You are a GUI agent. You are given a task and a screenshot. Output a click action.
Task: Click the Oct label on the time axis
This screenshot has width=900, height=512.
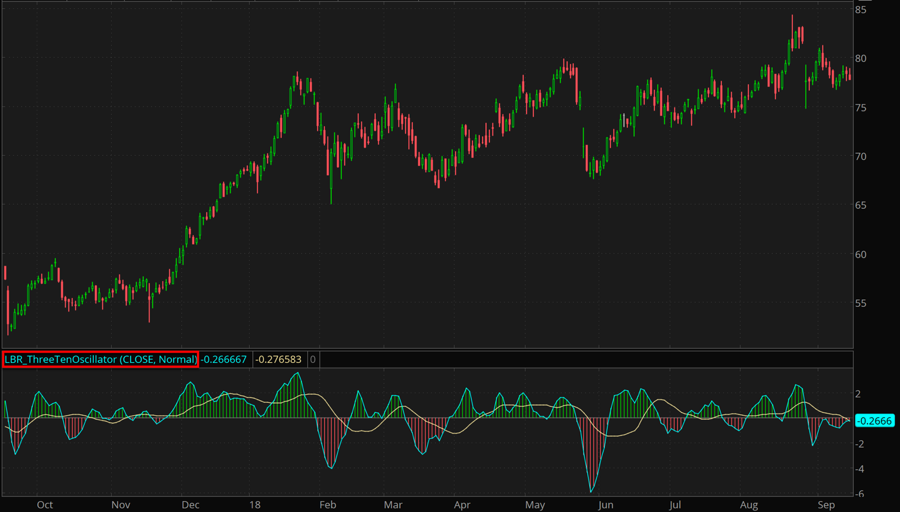(44, 505)
